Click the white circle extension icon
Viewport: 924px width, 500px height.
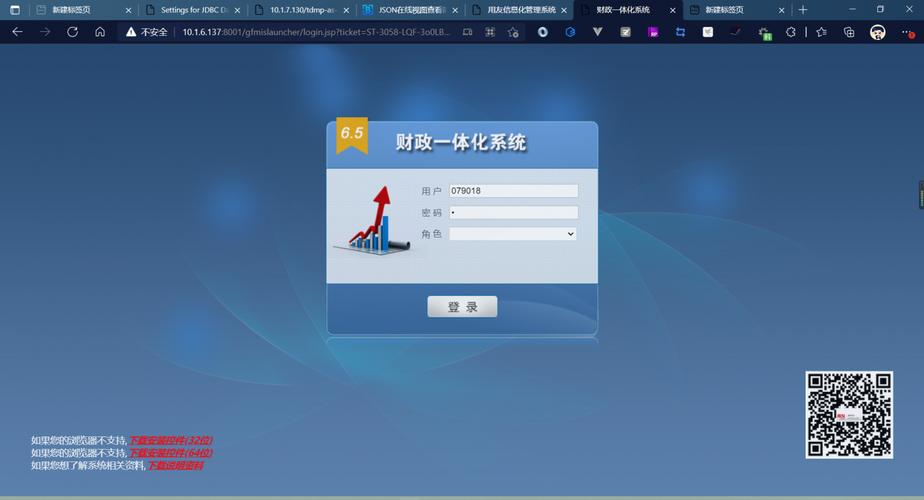(x=543, y=32)
